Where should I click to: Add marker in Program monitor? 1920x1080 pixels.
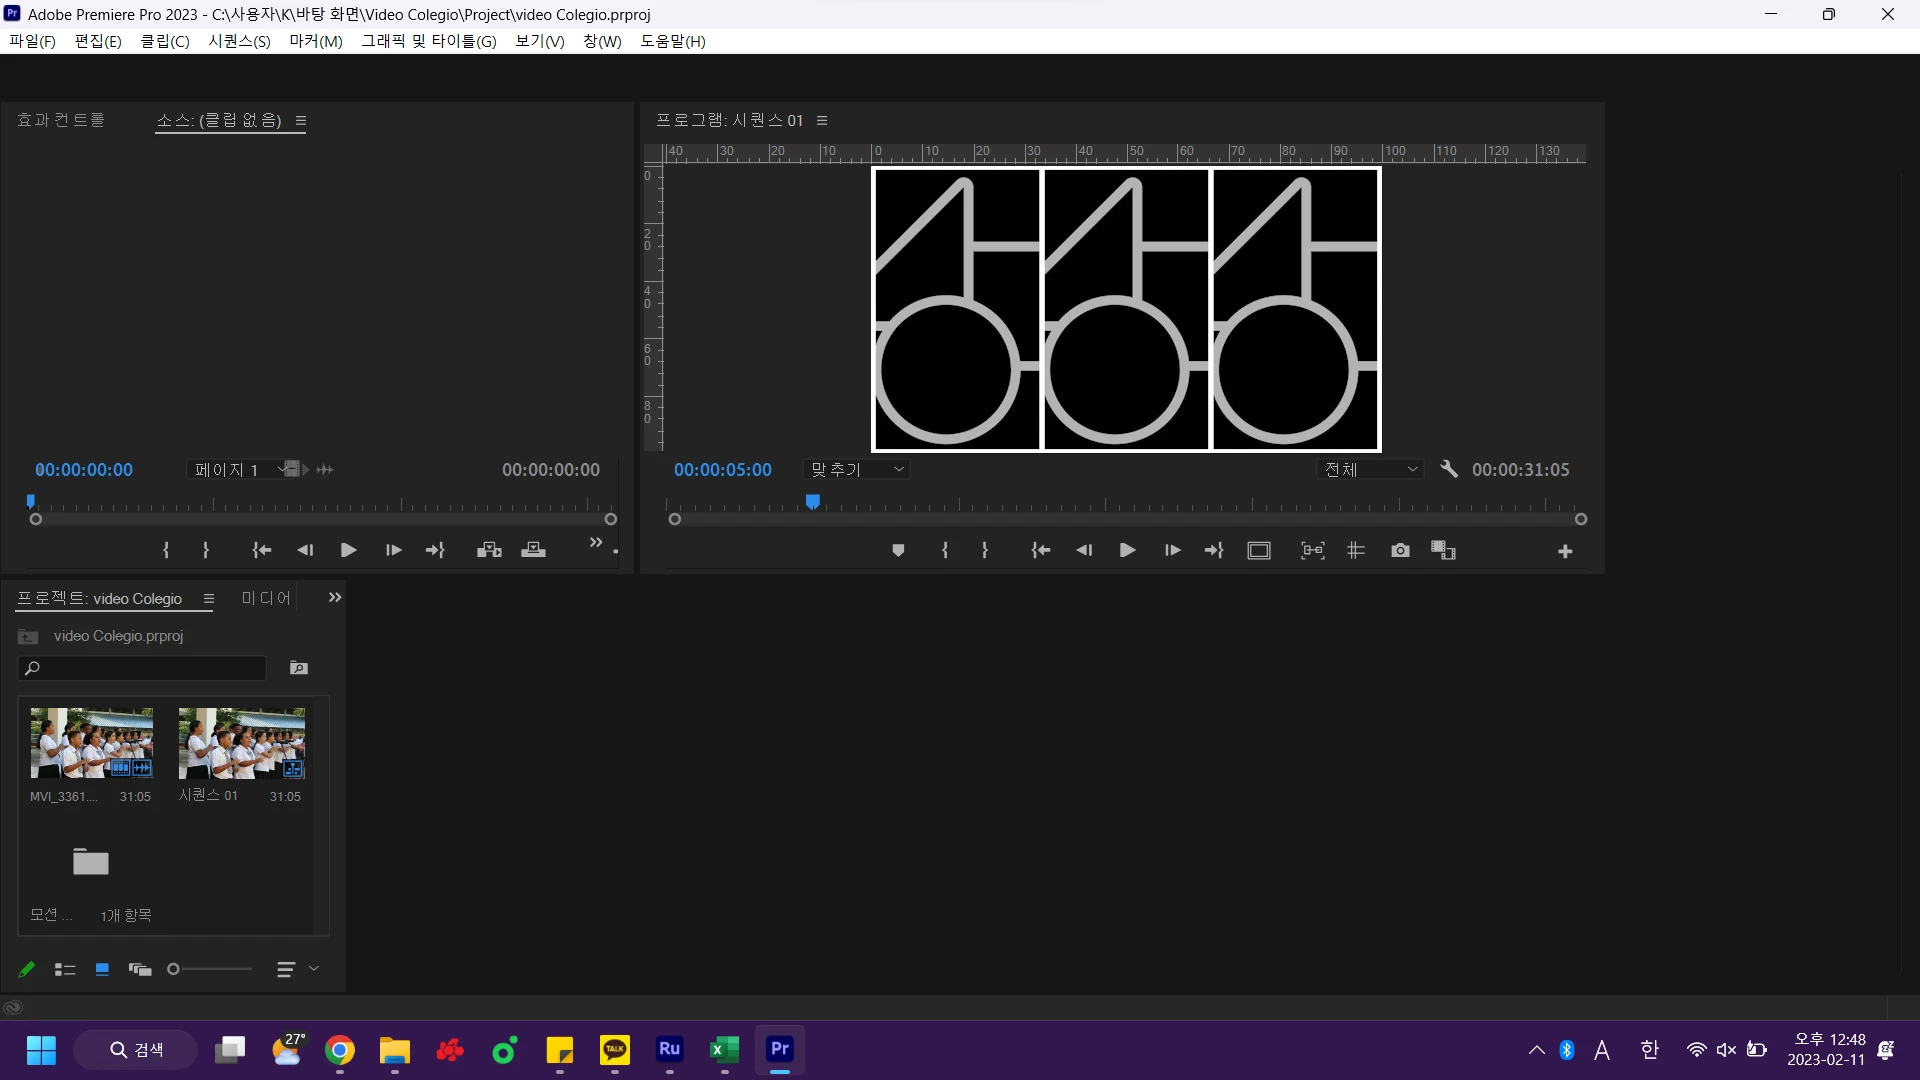click(898, 551)
